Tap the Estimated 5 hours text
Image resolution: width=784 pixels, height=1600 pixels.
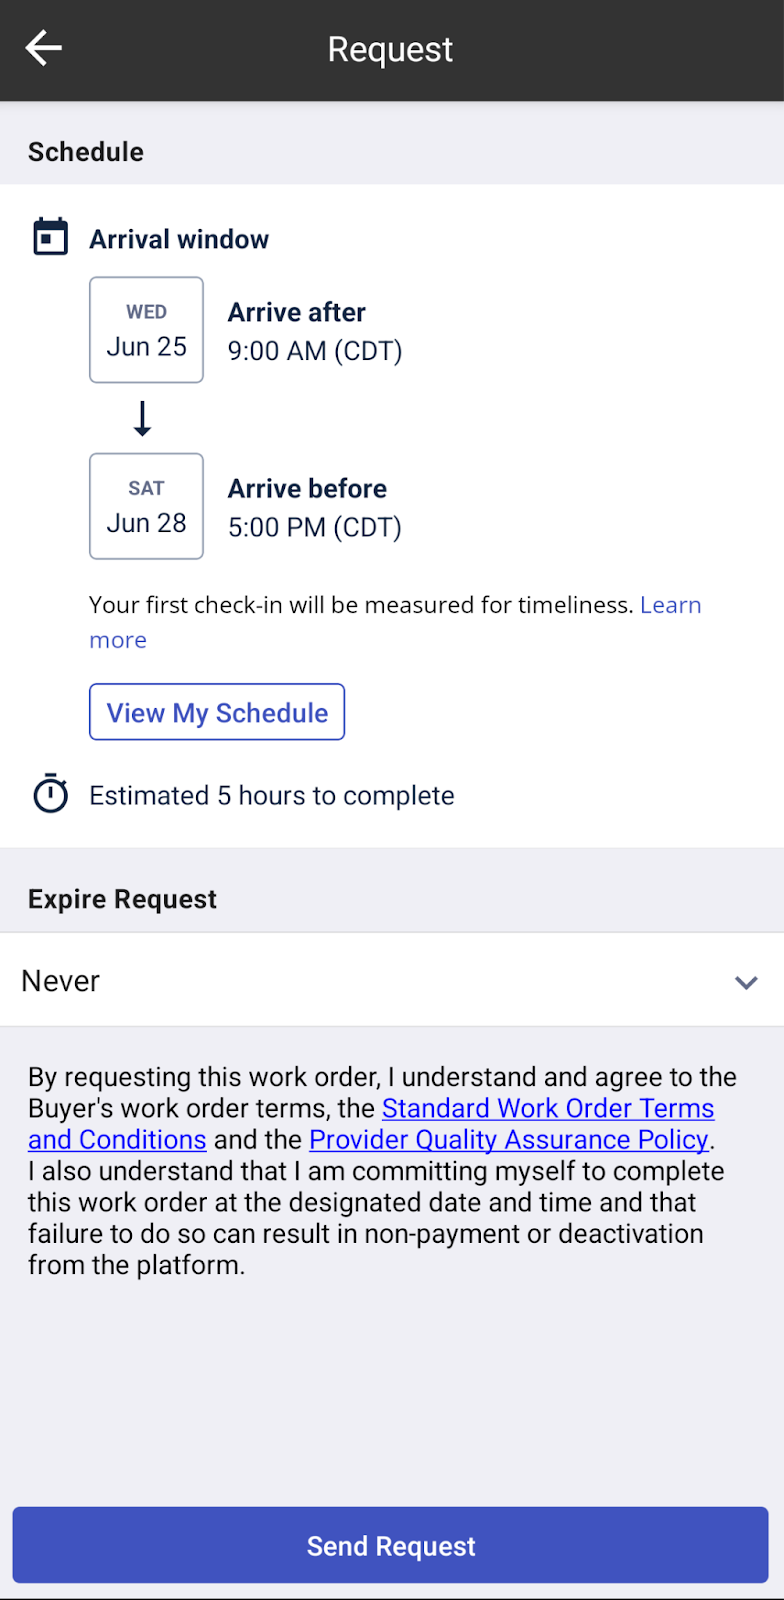pyautogui.click(x=272, y=795)
